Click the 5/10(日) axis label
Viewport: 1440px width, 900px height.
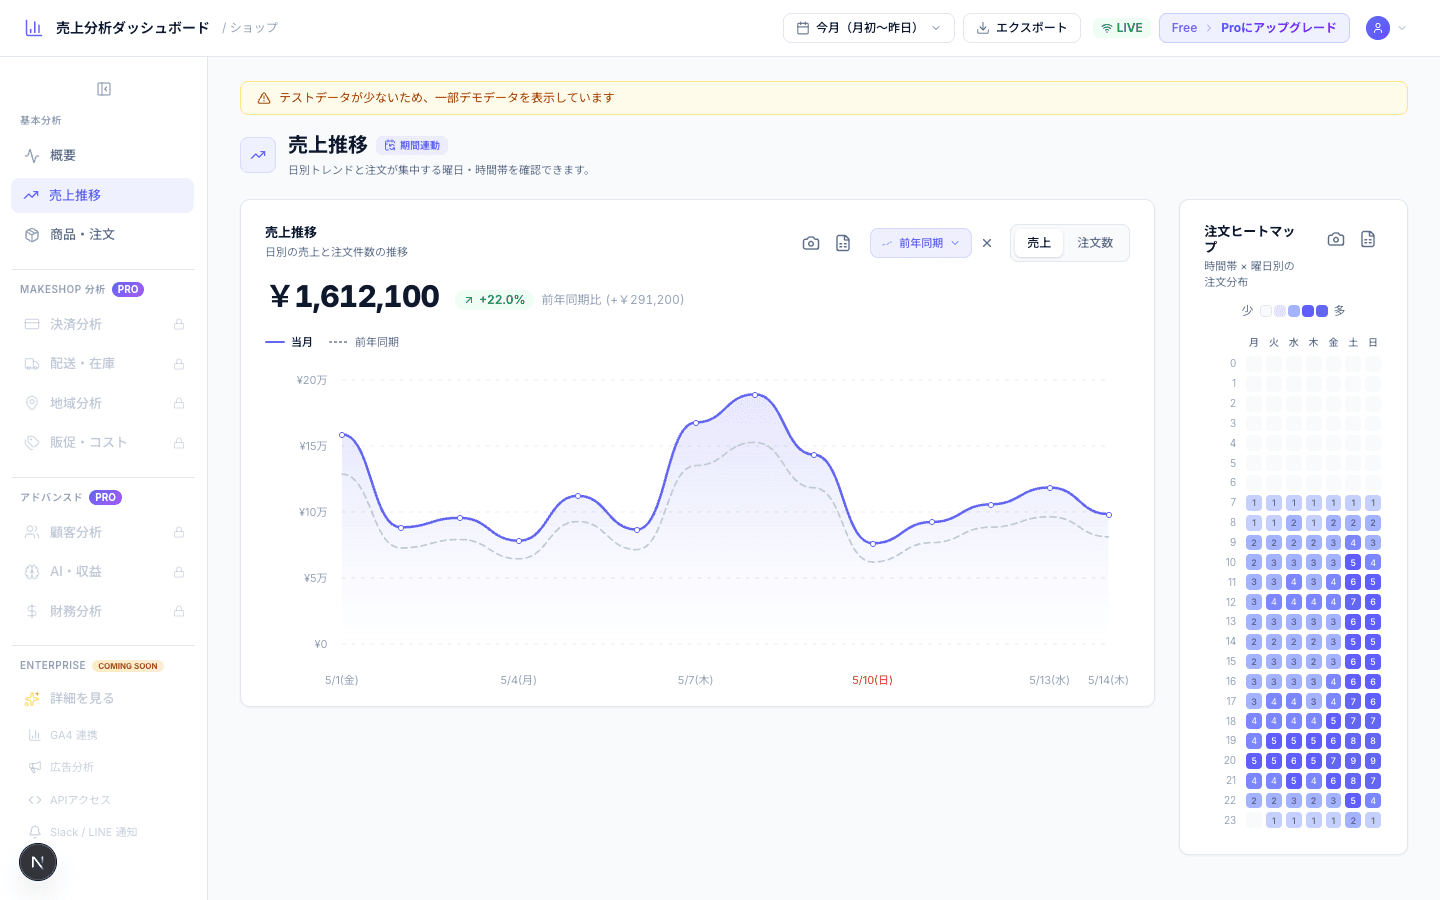872,680
